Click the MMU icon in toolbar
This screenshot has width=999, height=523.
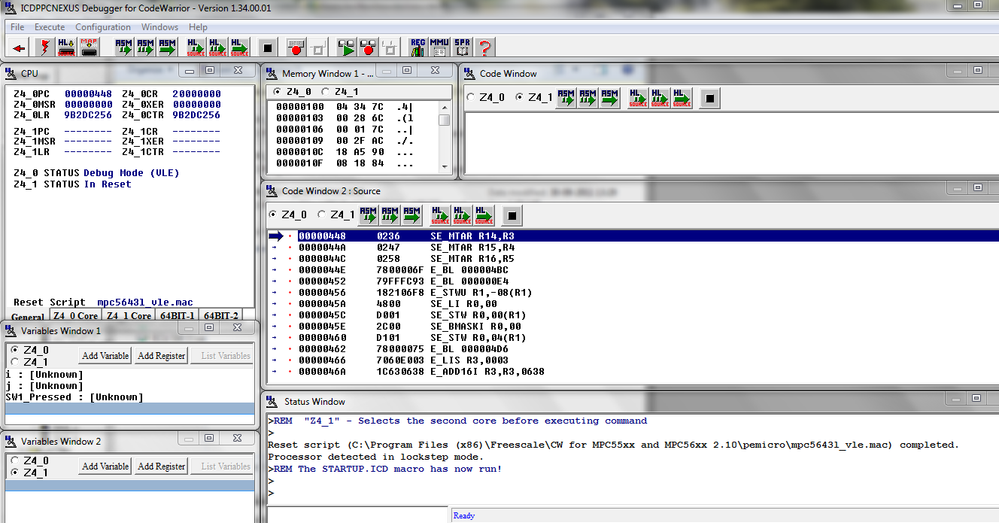[x=440, y=48]
